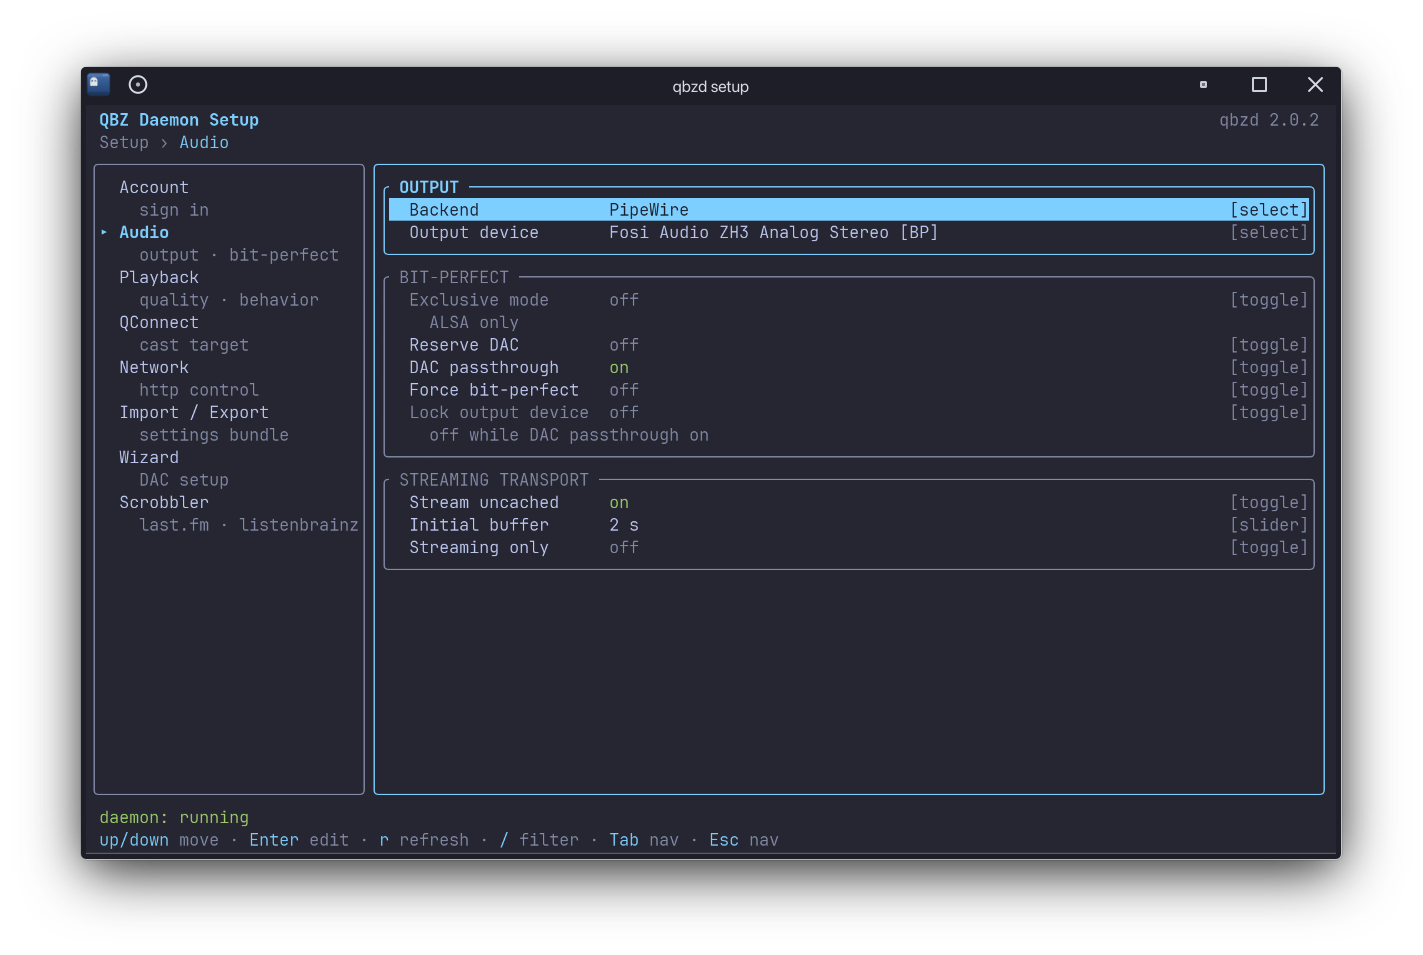This screenshot has height=955, width=1423.
Task: Adjust the Initial buffer slider control
Action: [1269, 525]
